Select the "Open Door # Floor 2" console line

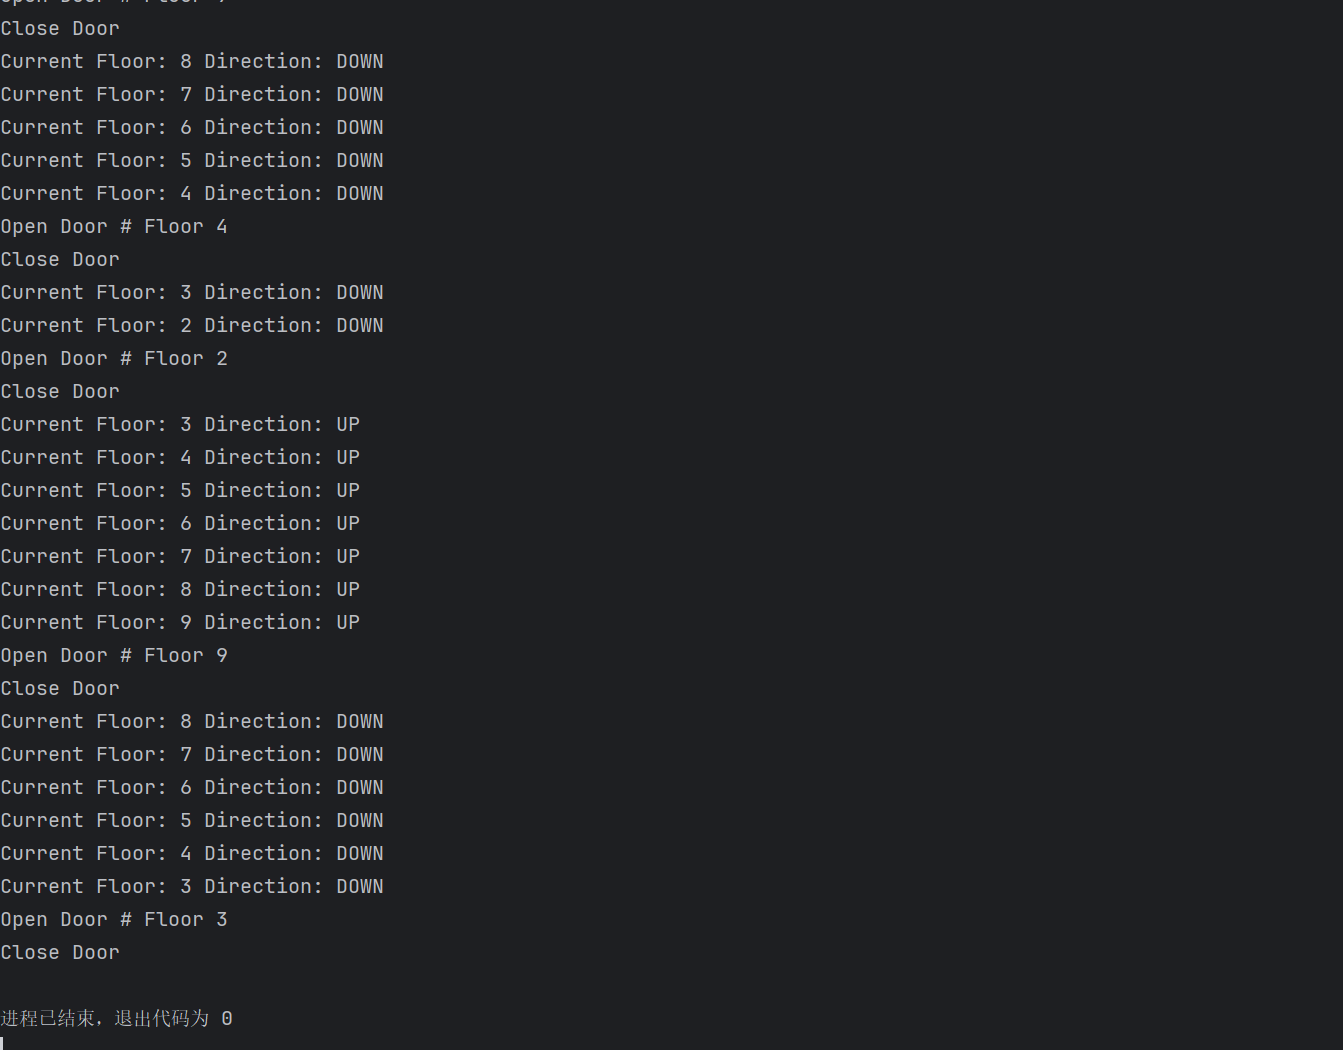coord(114,359)
